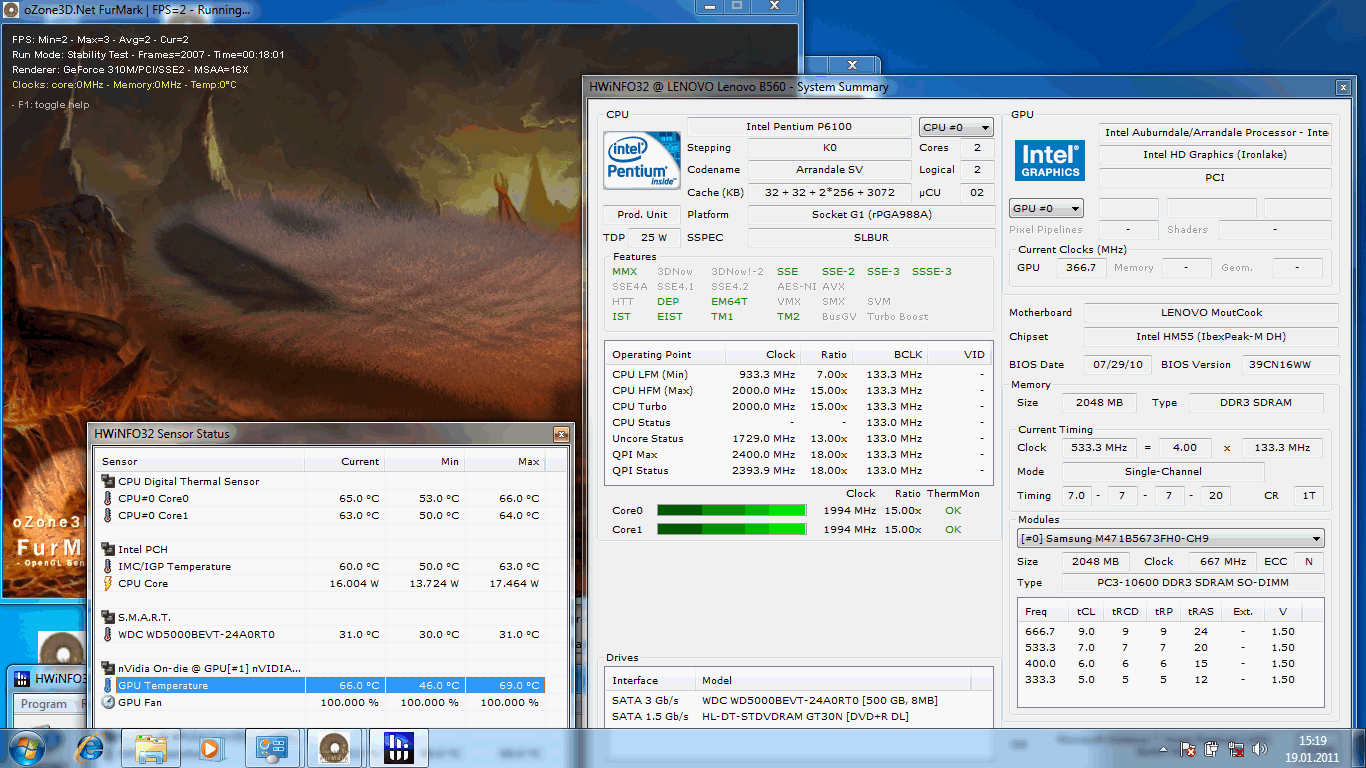
Task: Open Program menu in HWiNFO32 window
Action: pos(44,704)
